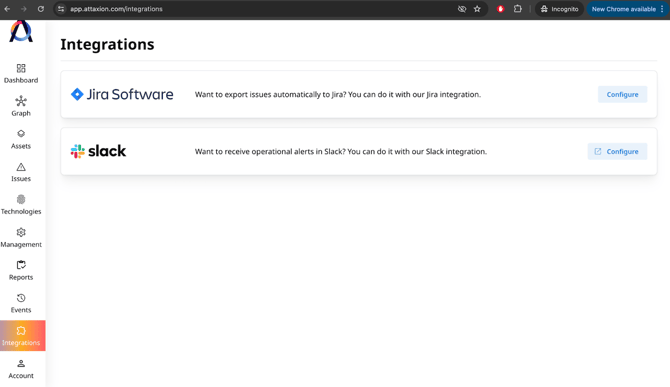The image size is (670, 387).
Task: Click the Slack logo
Action: (x=98, y=151)
